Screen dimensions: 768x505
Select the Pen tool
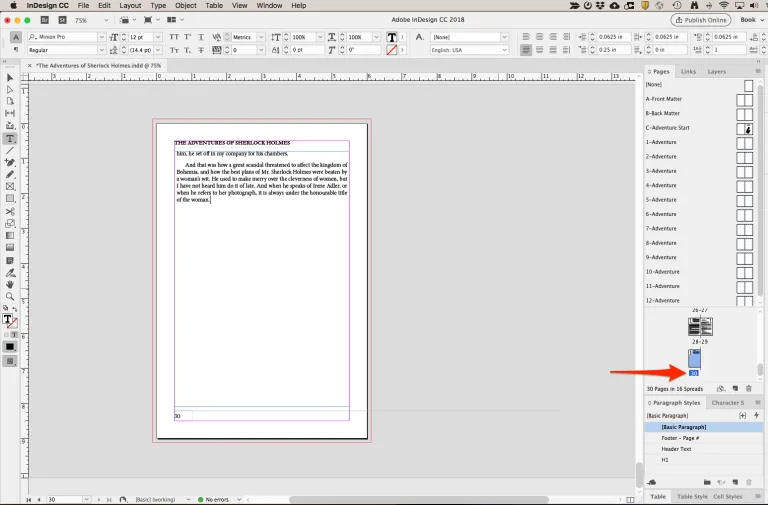(10, 162)
